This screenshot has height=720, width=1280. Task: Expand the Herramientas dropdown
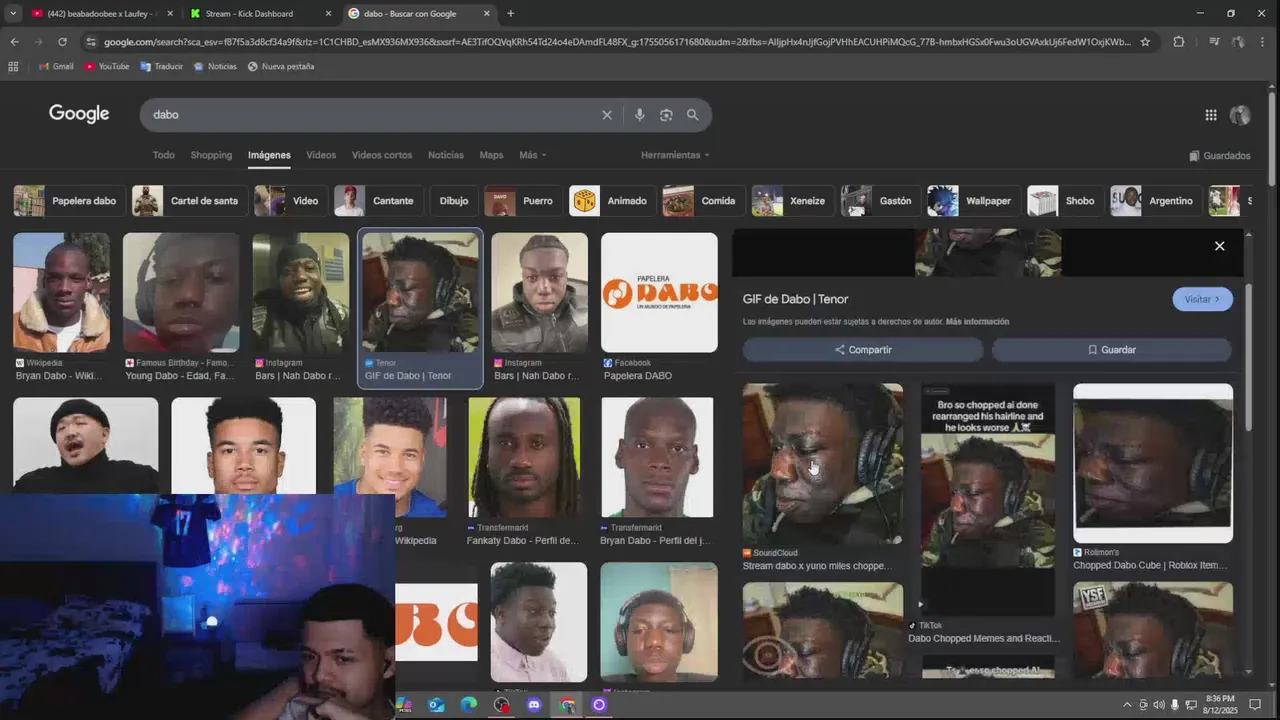tap(675, 155)
